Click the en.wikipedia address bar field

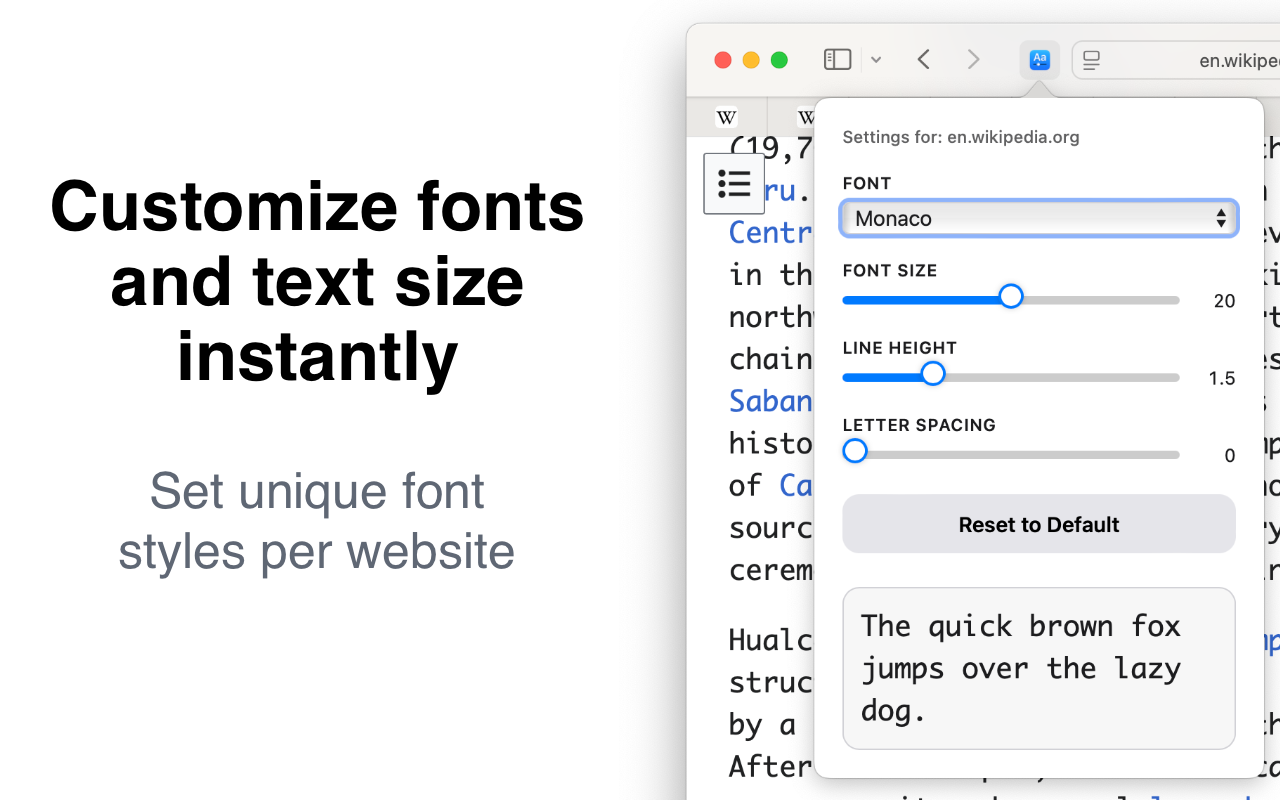(x=1176, y=60)
